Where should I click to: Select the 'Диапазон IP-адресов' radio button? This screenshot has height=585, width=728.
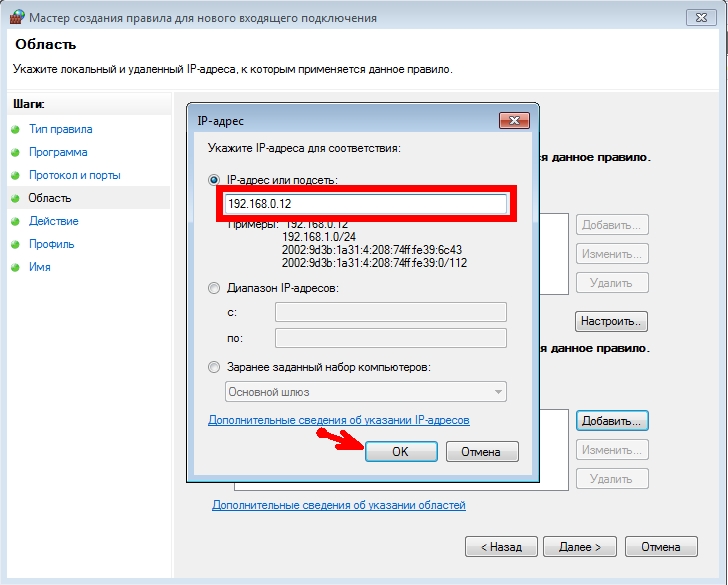coord(214,288)
